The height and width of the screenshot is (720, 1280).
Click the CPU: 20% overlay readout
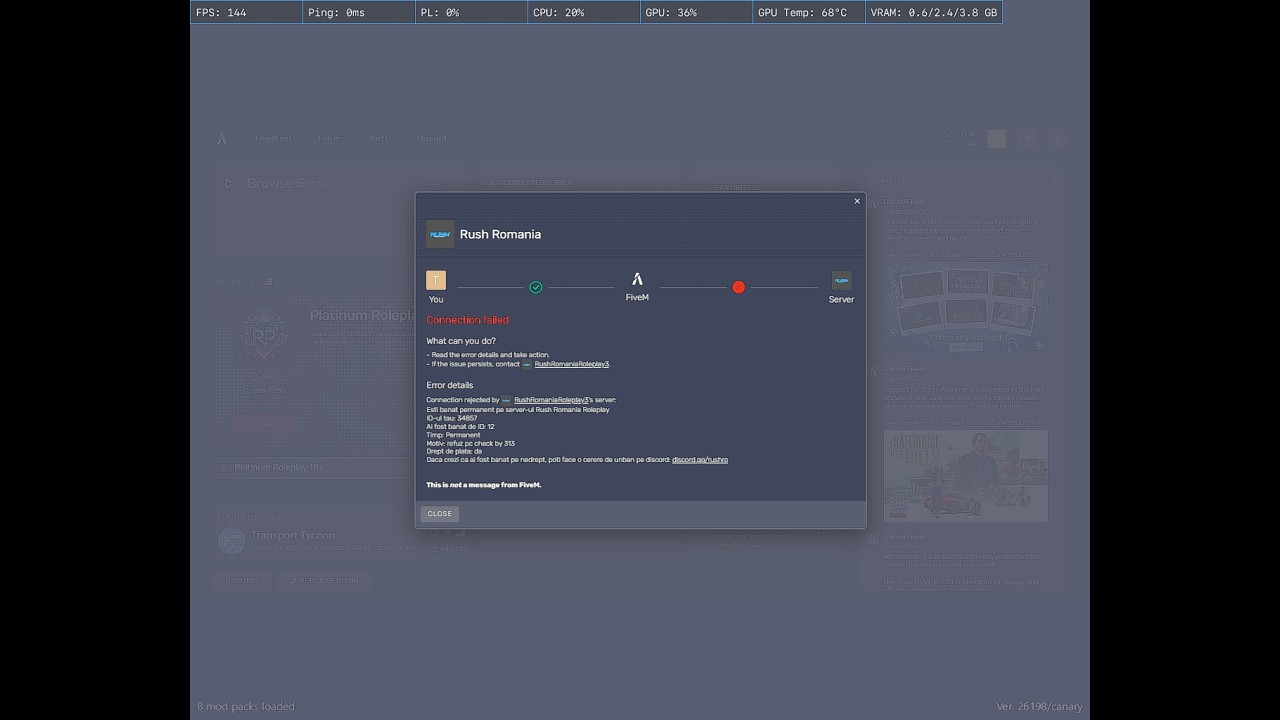[584, 12]
